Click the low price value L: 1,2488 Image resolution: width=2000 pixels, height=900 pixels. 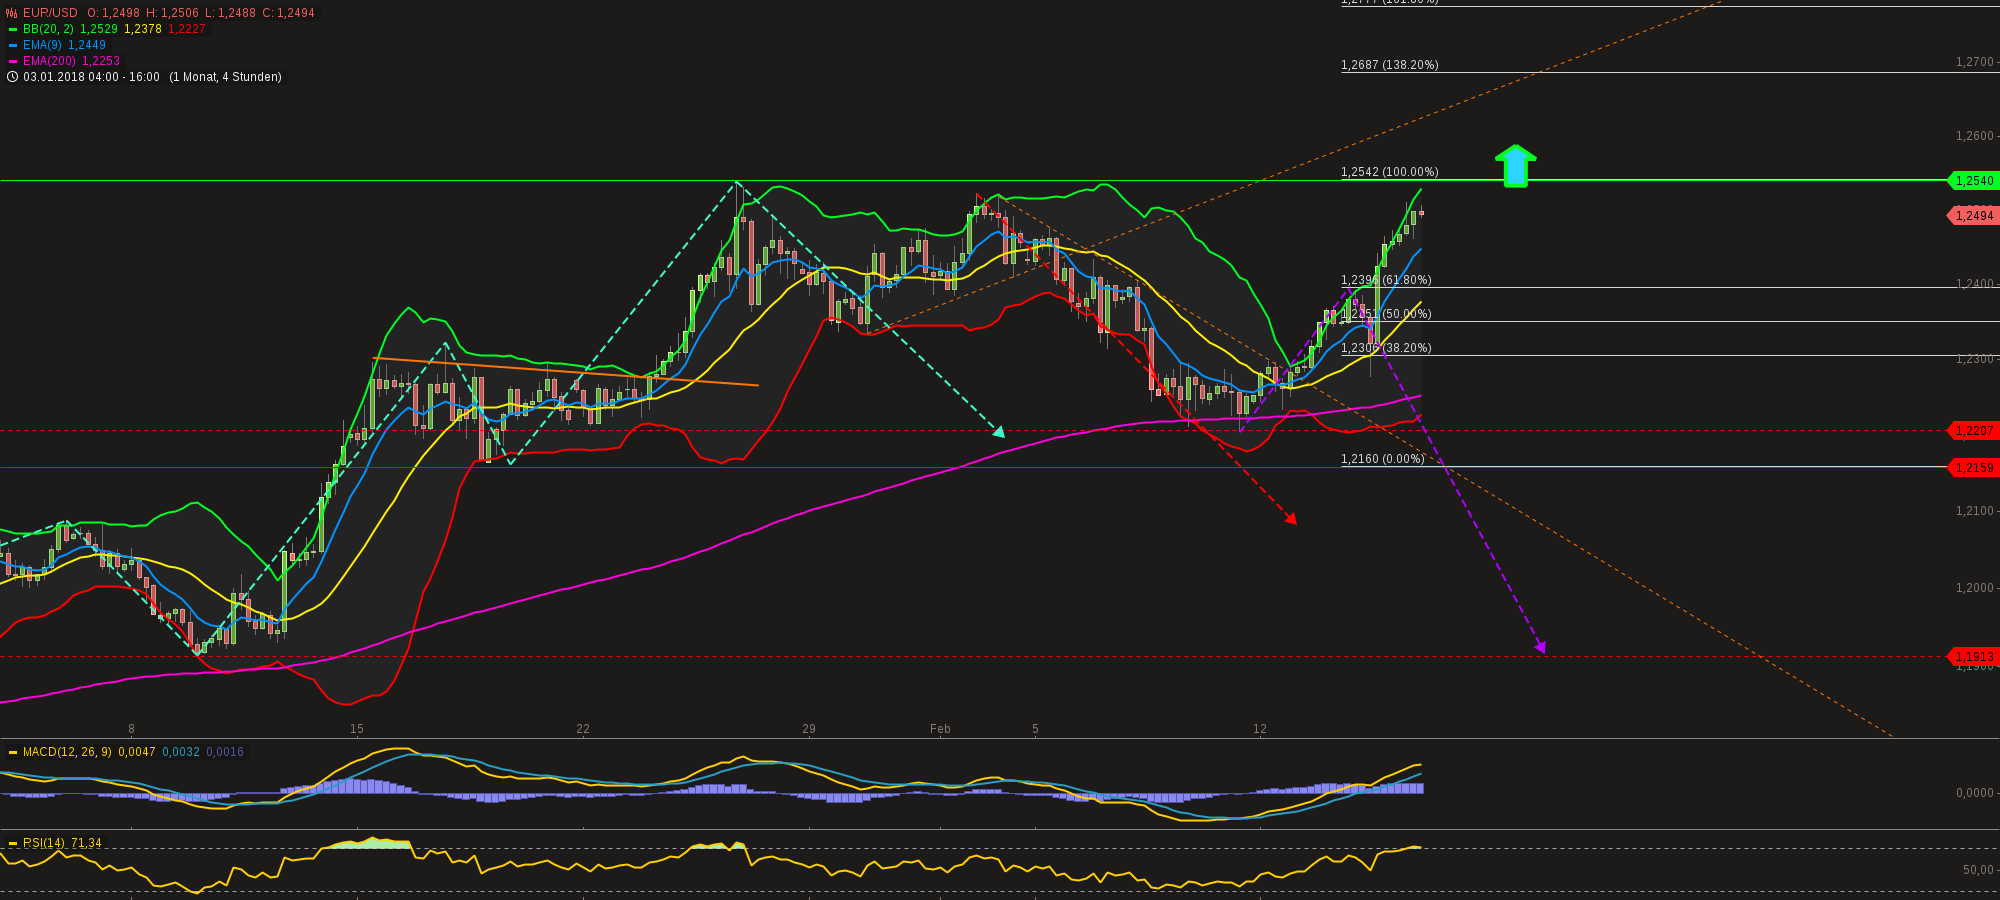(x=230, y=13)
